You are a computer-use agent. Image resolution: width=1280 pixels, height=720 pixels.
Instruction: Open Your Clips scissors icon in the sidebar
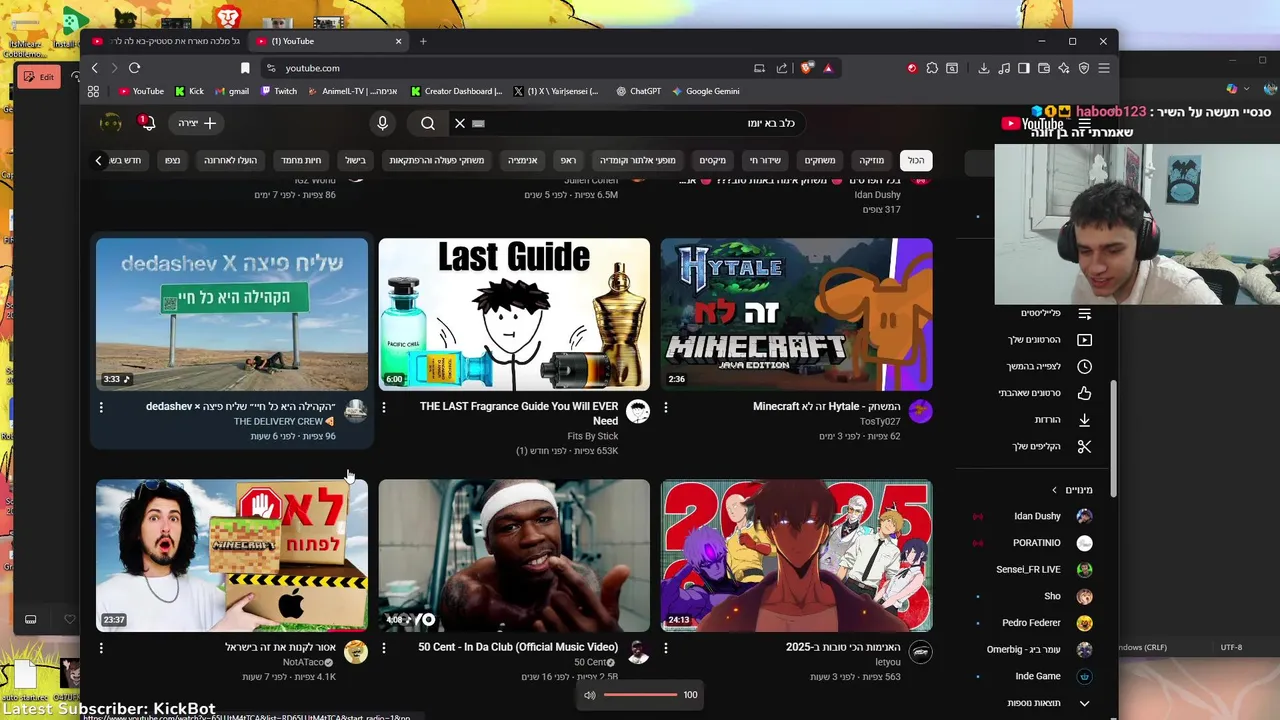(x=1084, y=446)
